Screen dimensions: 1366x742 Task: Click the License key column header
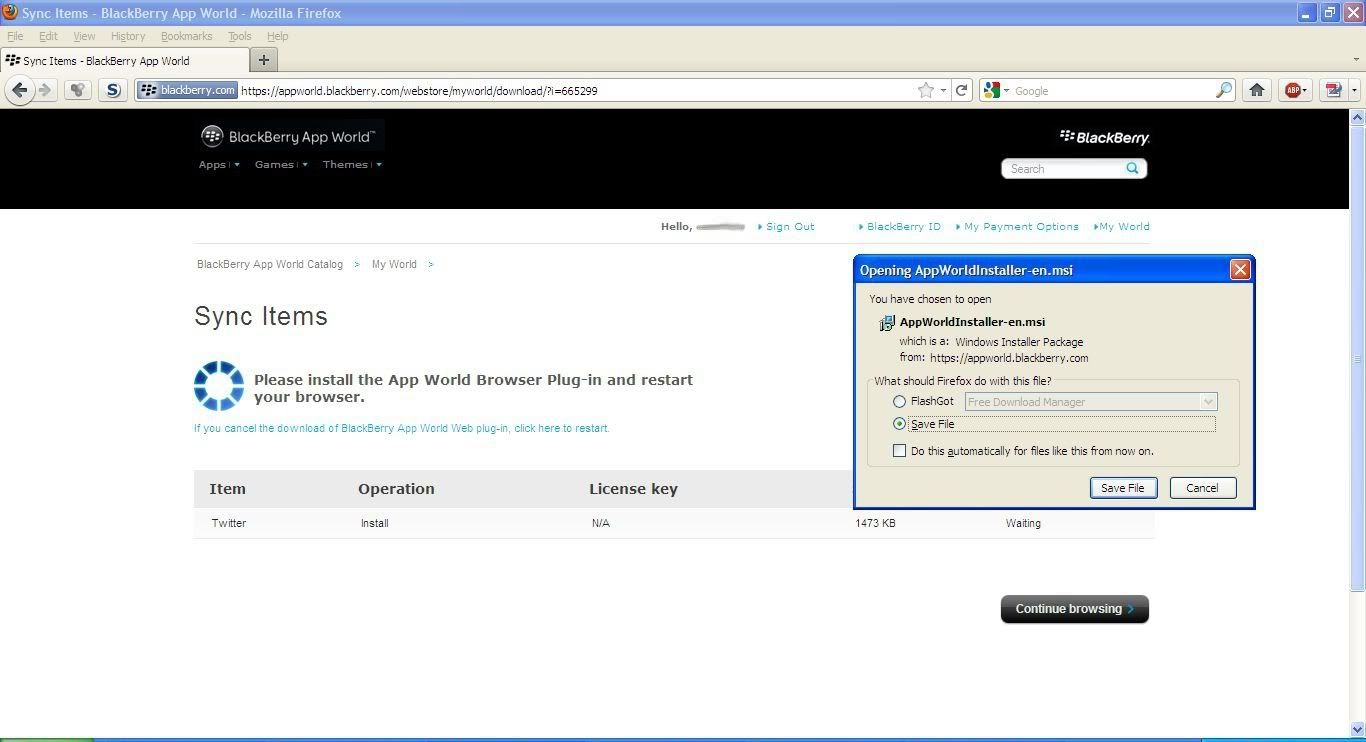pyautogui.click(x=633, y=489)
